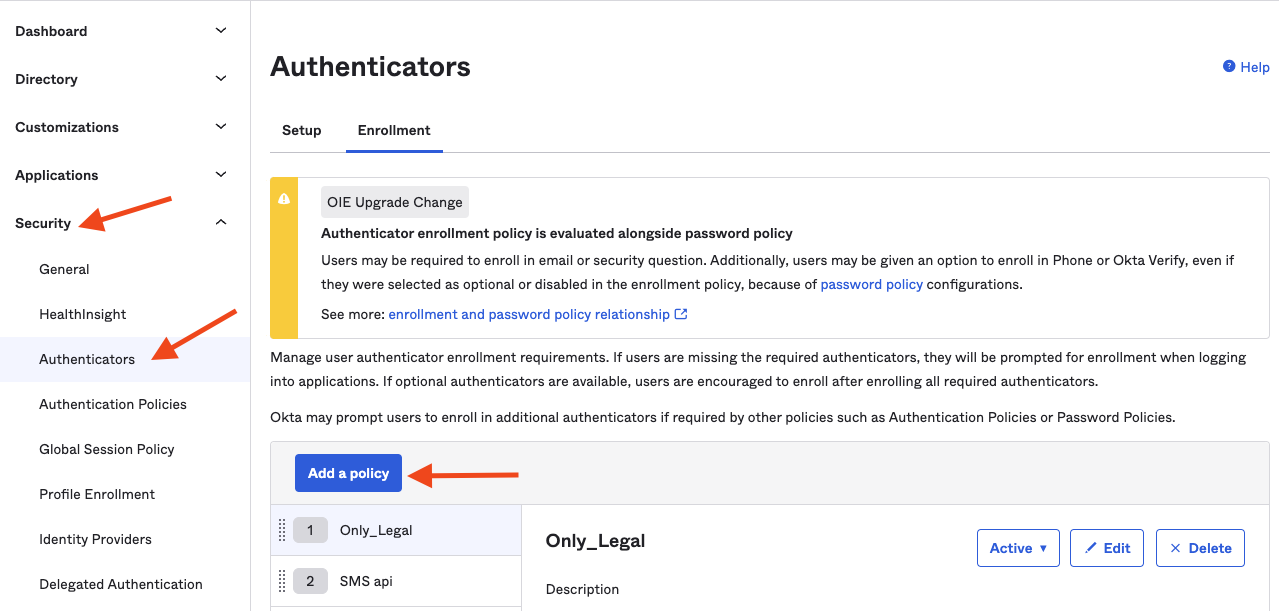Click the drag handle beside SMS api policy
The height and width of the screenshot is (611, 1279).
pyautogui.click(x=283, y=580)
